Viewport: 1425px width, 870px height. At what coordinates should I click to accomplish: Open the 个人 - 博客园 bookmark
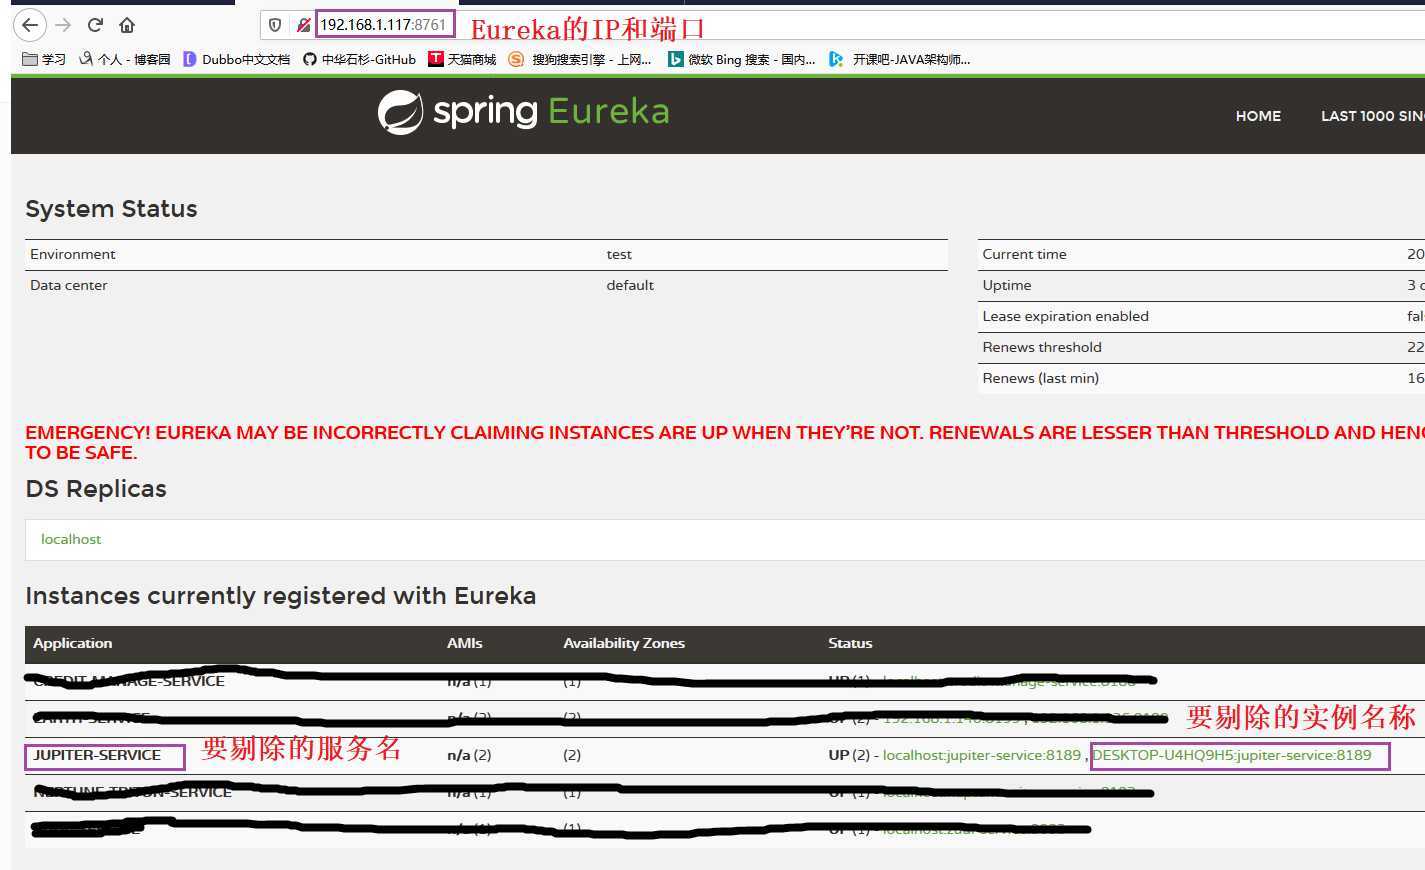coord(125,60)
